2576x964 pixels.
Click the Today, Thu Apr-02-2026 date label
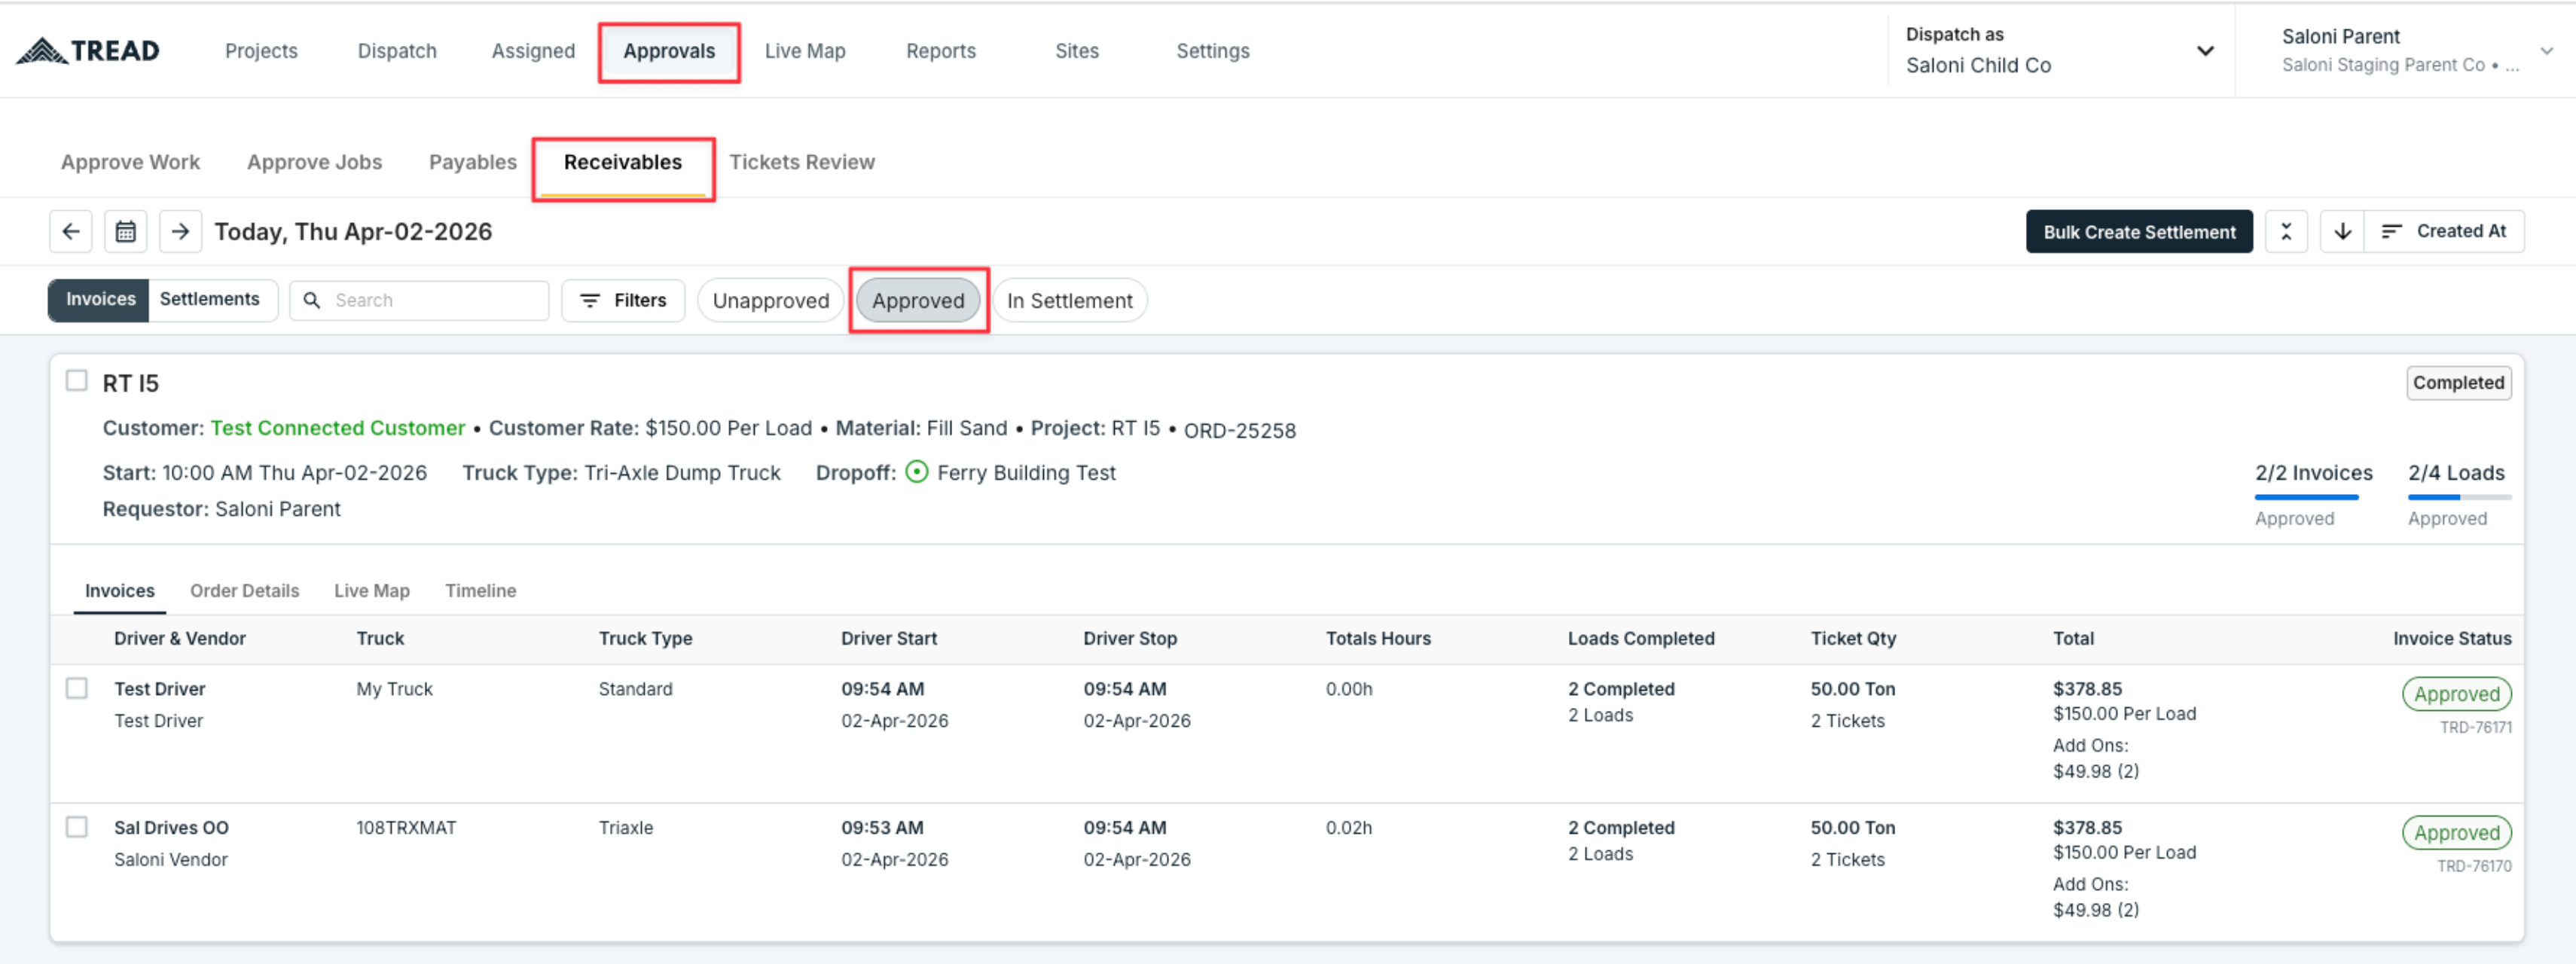[x=353, y=231]
